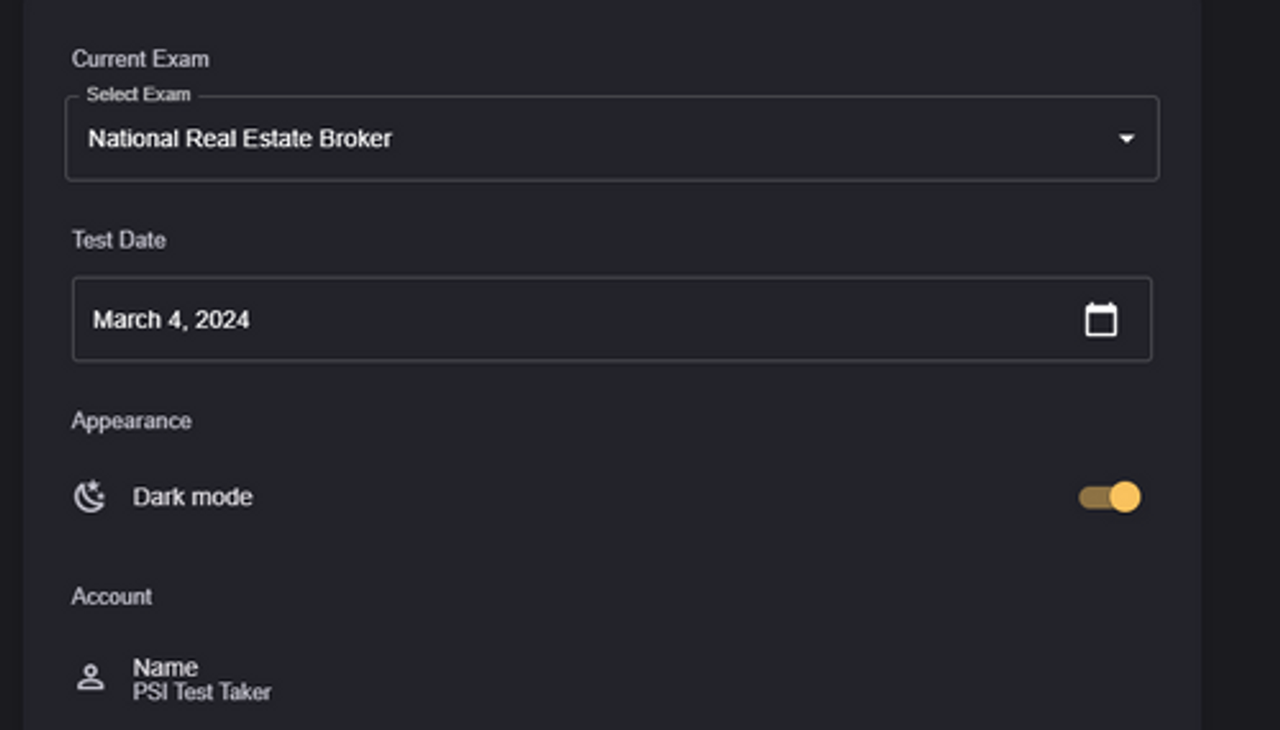The width and height of the screenshot is (1280, 730).
Task: Open the calendar picker icon
Action: (x=1101, y=320)
